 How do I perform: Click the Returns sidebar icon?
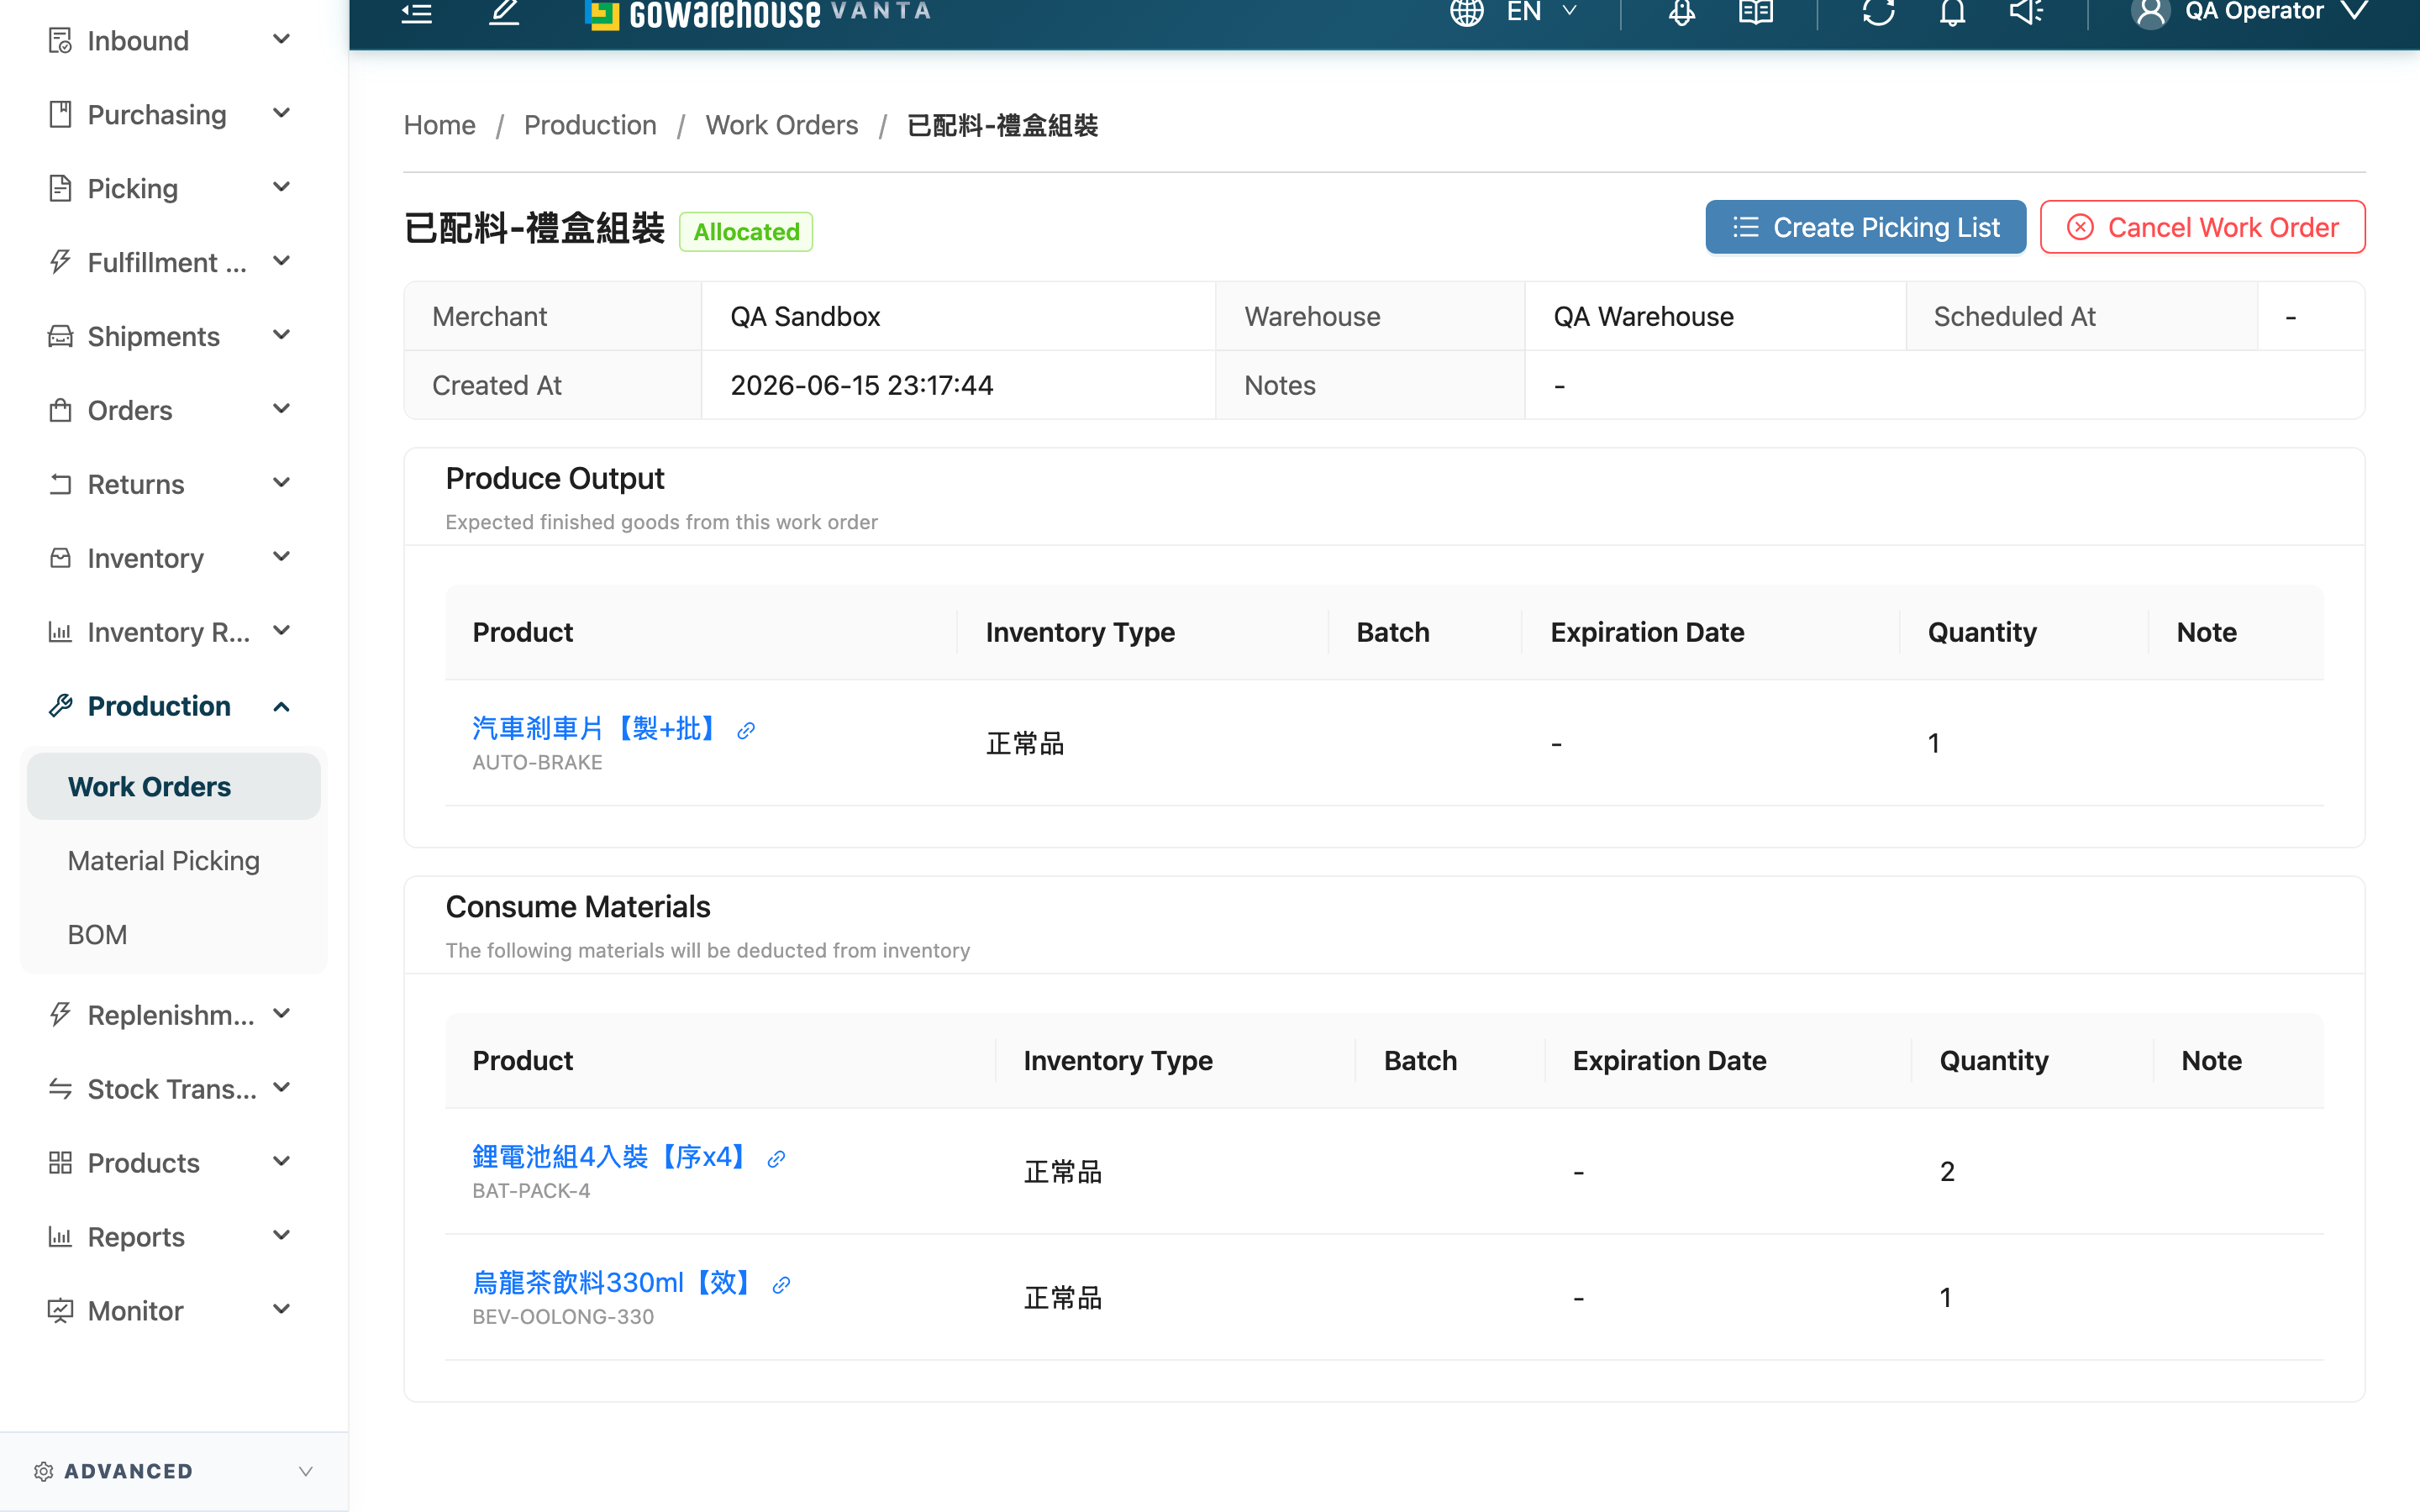pos(60,484)
